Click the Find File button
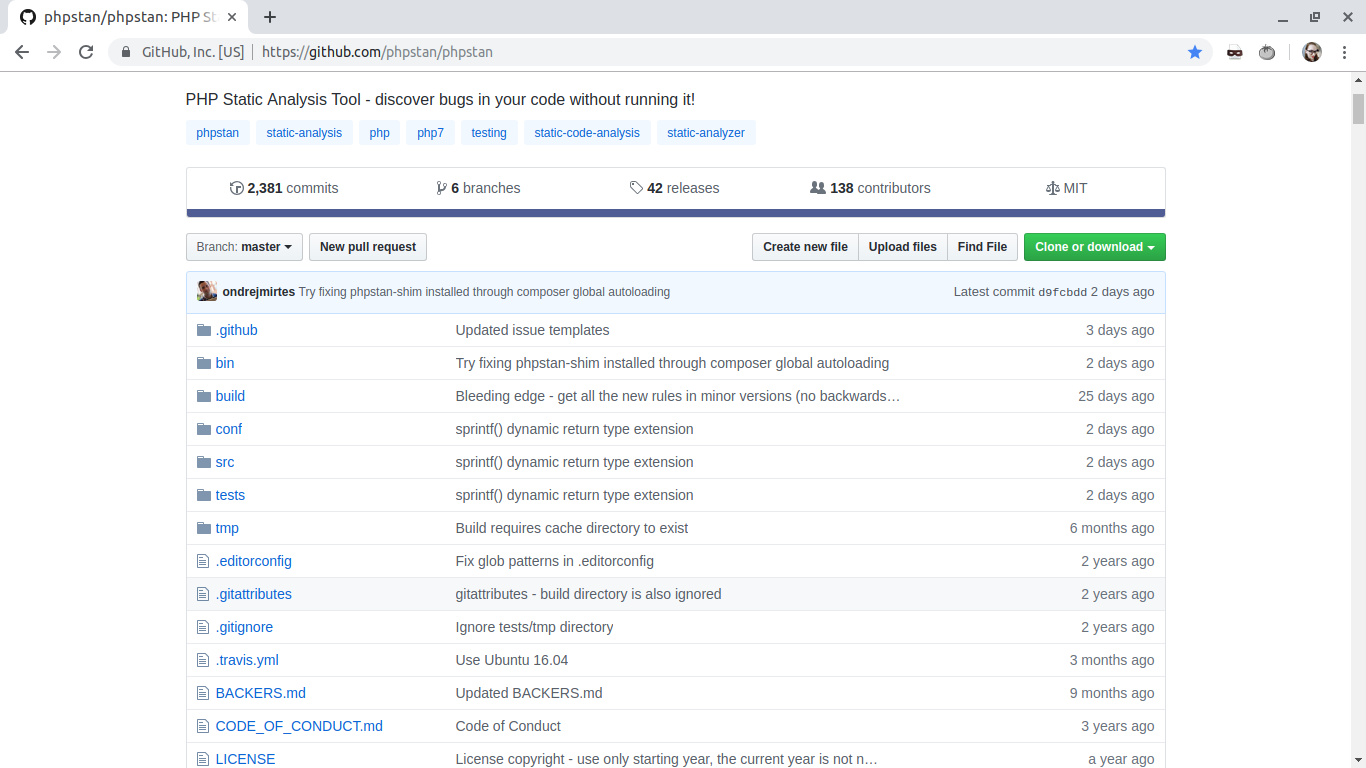This screenshot has width=1366, height=768. click(982, 247)
